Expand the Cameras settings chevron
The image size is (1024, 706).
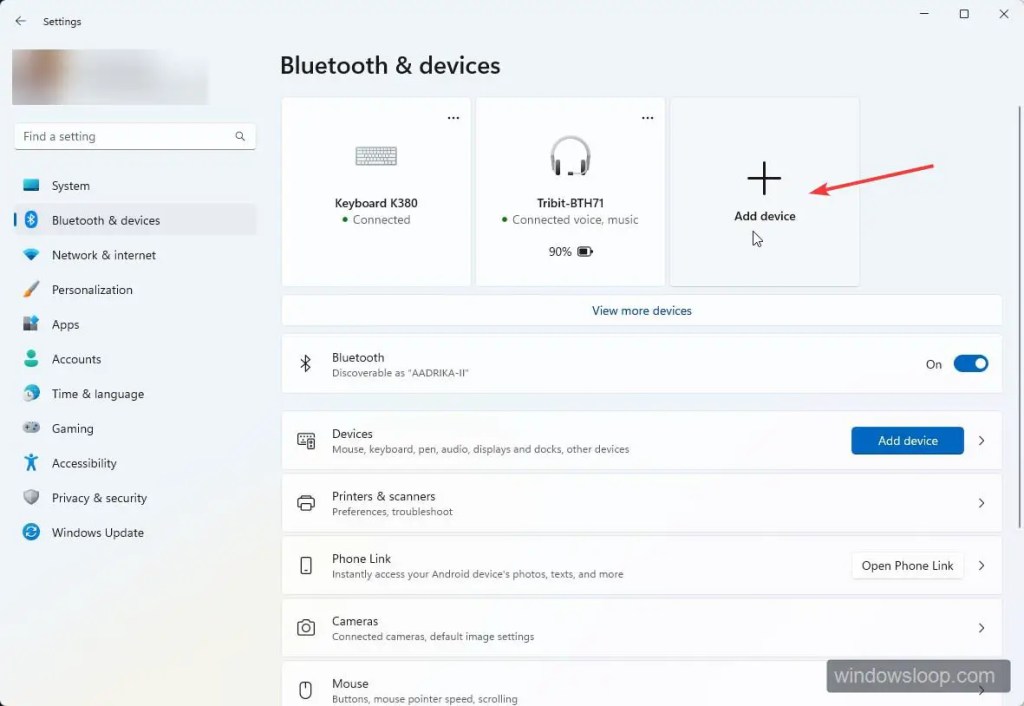point(981,628)
